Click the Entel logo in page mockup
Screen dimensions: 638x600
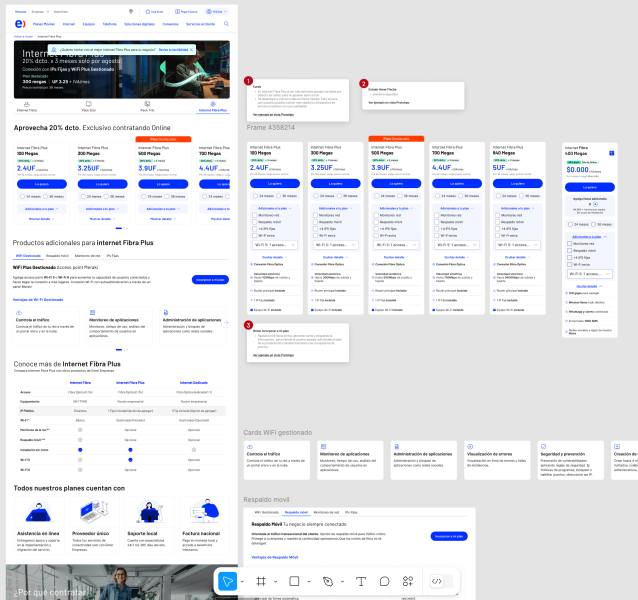[x=20, y=24]
